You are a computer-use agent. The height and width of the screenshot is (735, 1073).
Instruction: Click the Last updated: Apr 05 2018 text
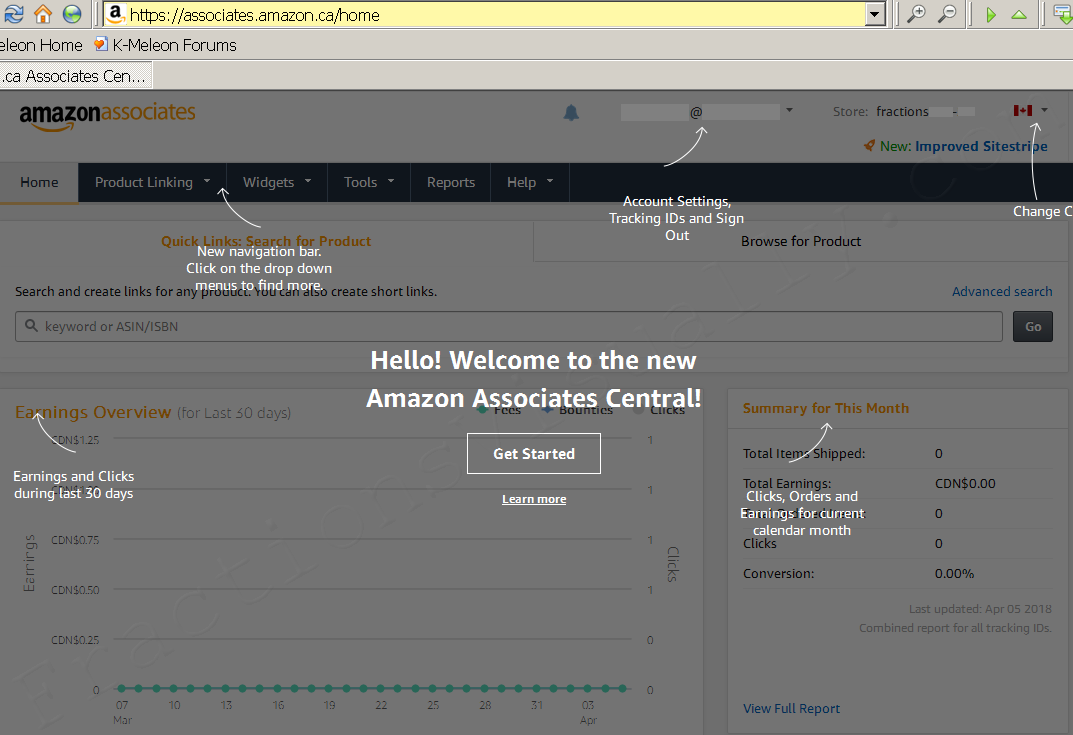980,608
